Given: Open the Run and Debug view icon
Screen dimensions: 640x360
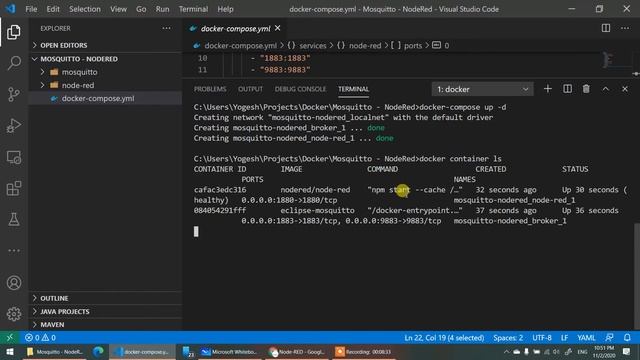Looking at the screenshot, I should point(14,126).
